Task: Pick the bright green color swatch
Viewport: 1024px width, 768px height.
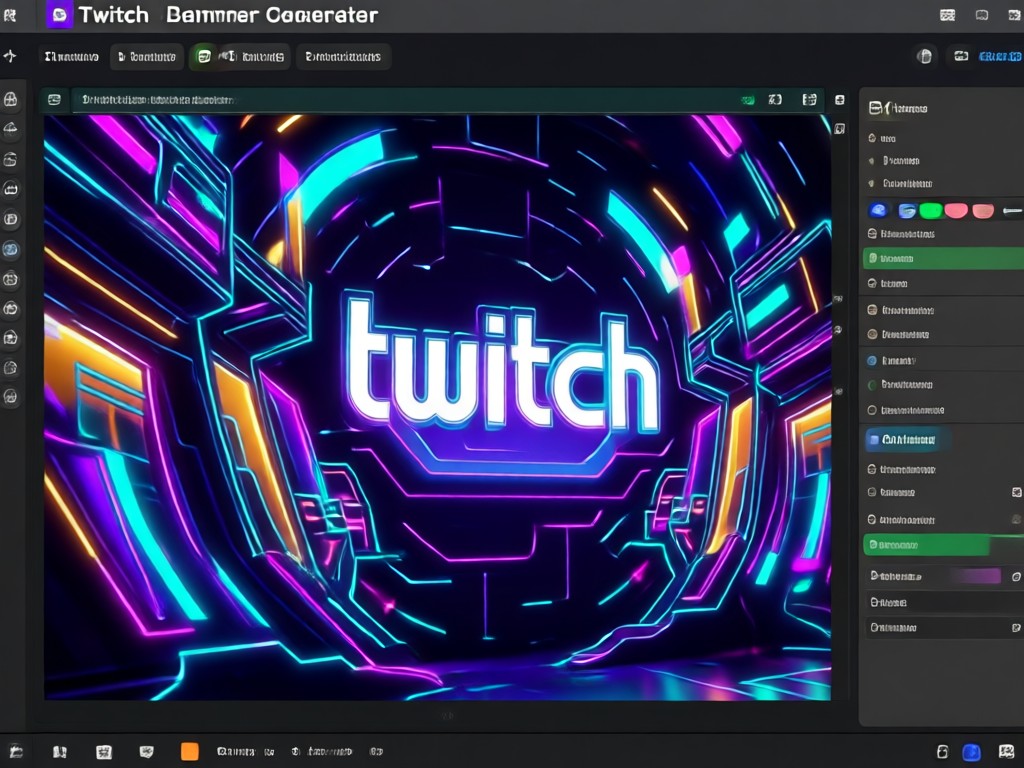Action: tap(931, 210)
